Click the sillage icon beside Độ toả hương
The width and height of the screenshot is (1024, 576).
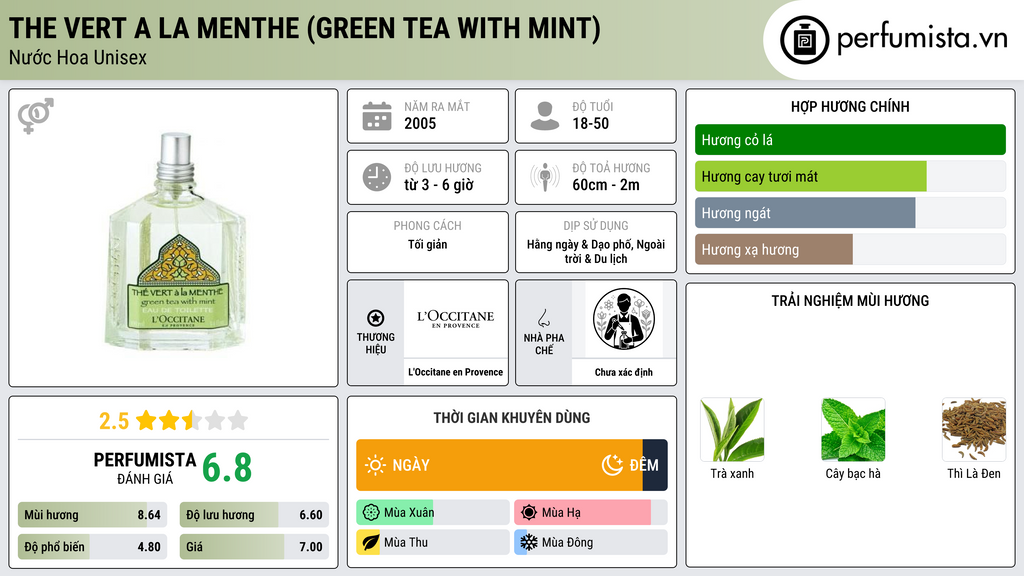point(545,177)
